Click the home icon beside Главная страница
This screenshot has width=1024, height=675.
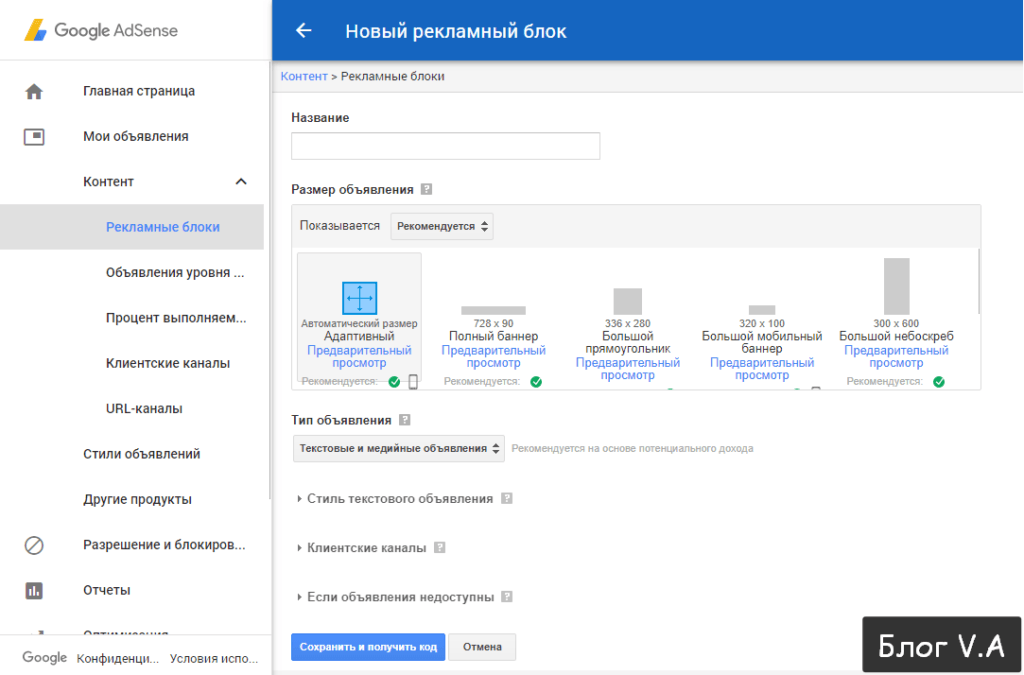click(x=34, y=91)
